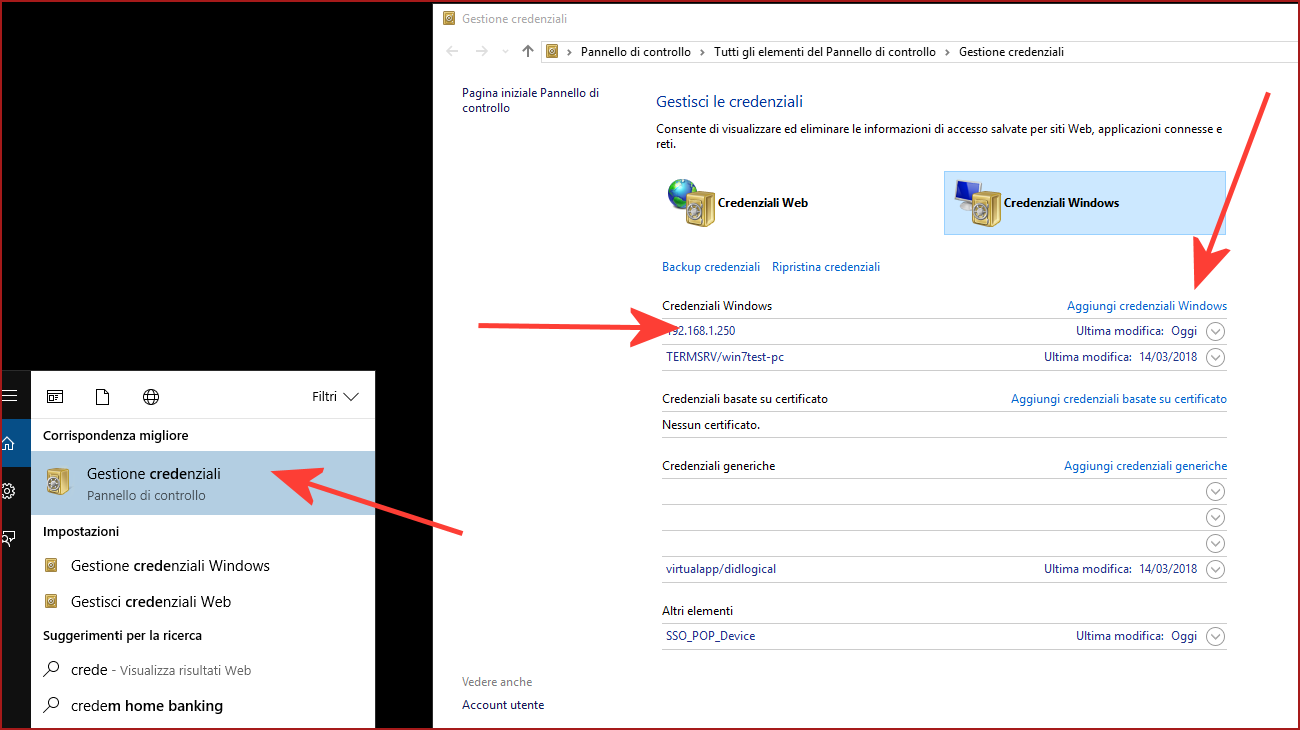Screen dimensions: 1300x730
Task: Expand first blank generic credential chevron
Action: 1216,491
